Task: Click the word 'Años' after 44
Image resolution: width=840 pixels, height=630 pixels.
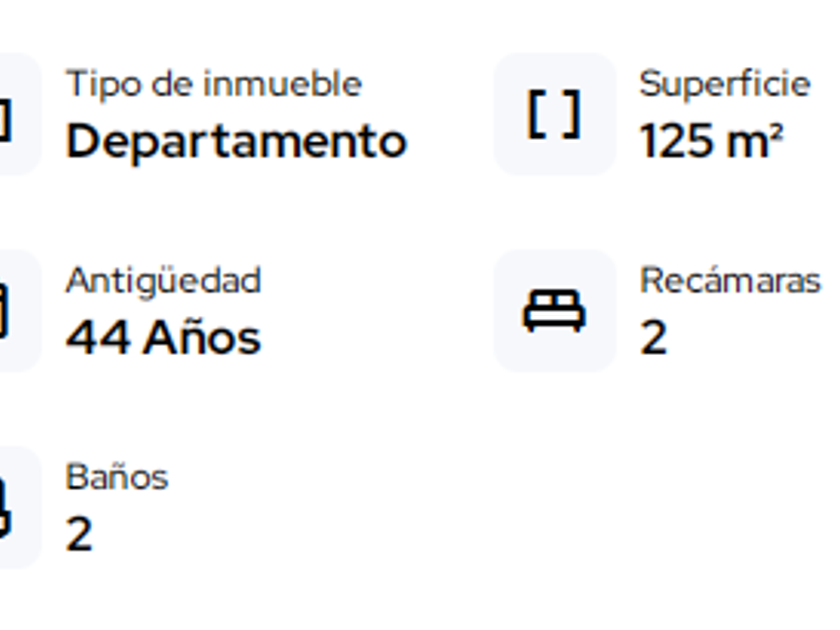Action: 201,338
